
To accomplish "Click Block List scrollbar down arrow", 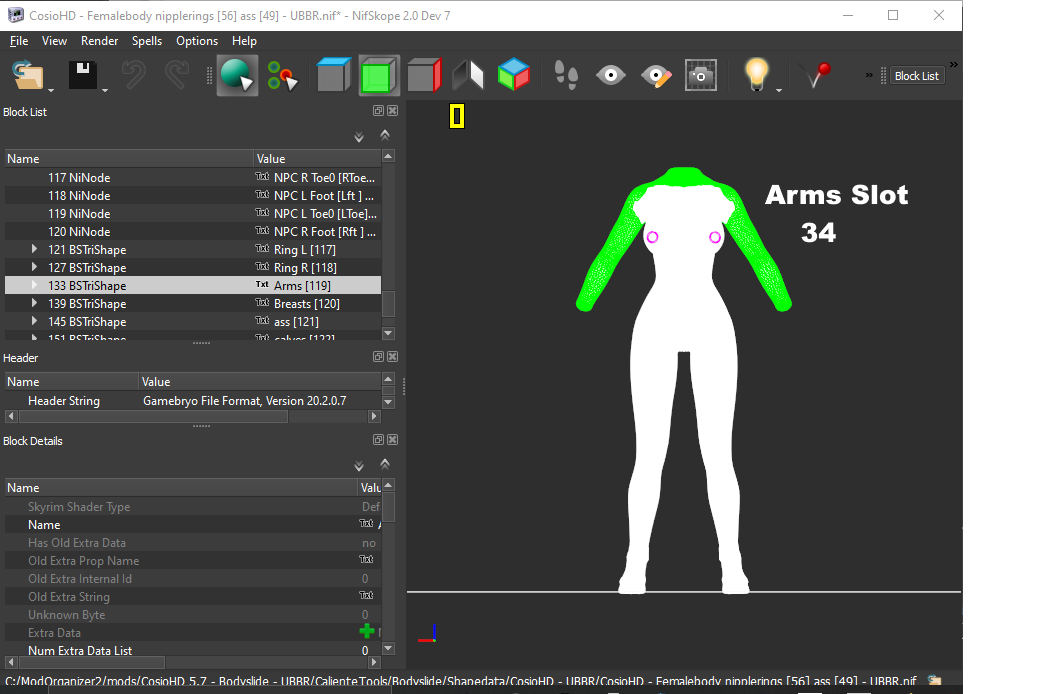I will (388, 333).
